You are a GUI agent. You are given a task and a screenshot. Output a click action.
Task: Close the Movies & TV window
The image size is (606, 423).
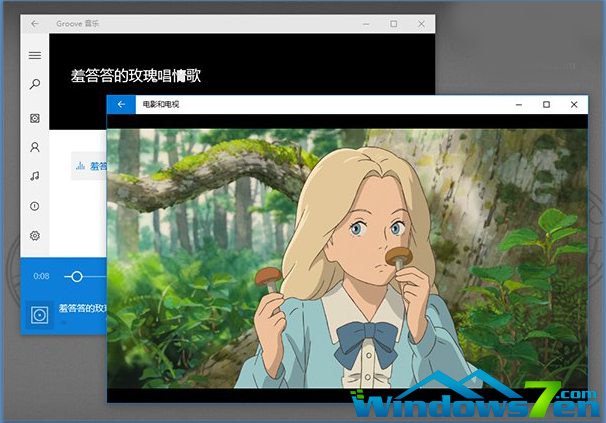pos(574,105)
